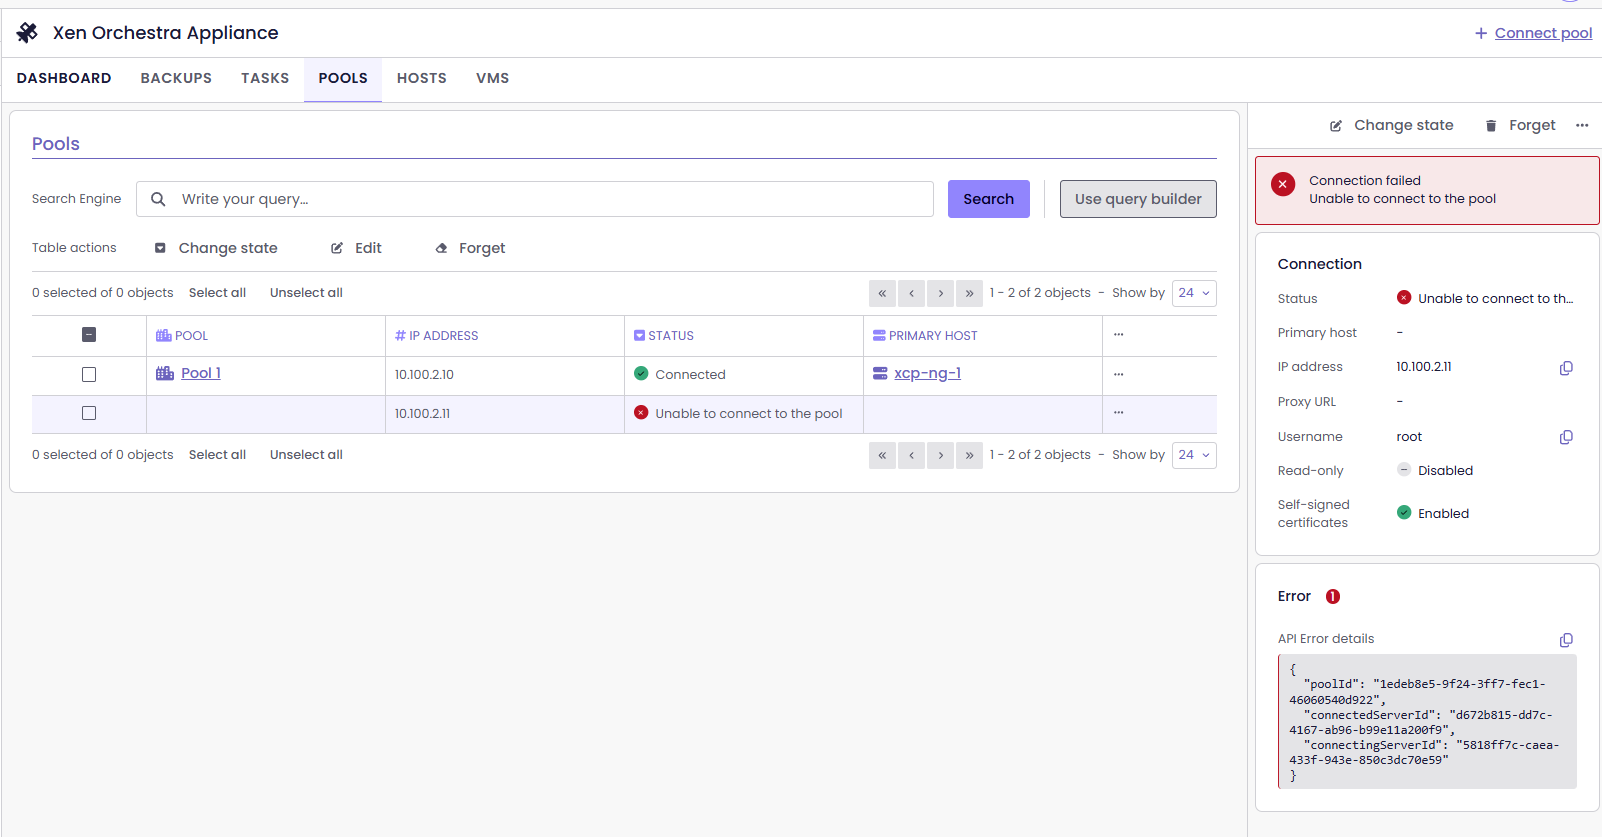Open the side panel more options ellipsis
This screenshot has height=837, width=1602.
coord(1582,125)
